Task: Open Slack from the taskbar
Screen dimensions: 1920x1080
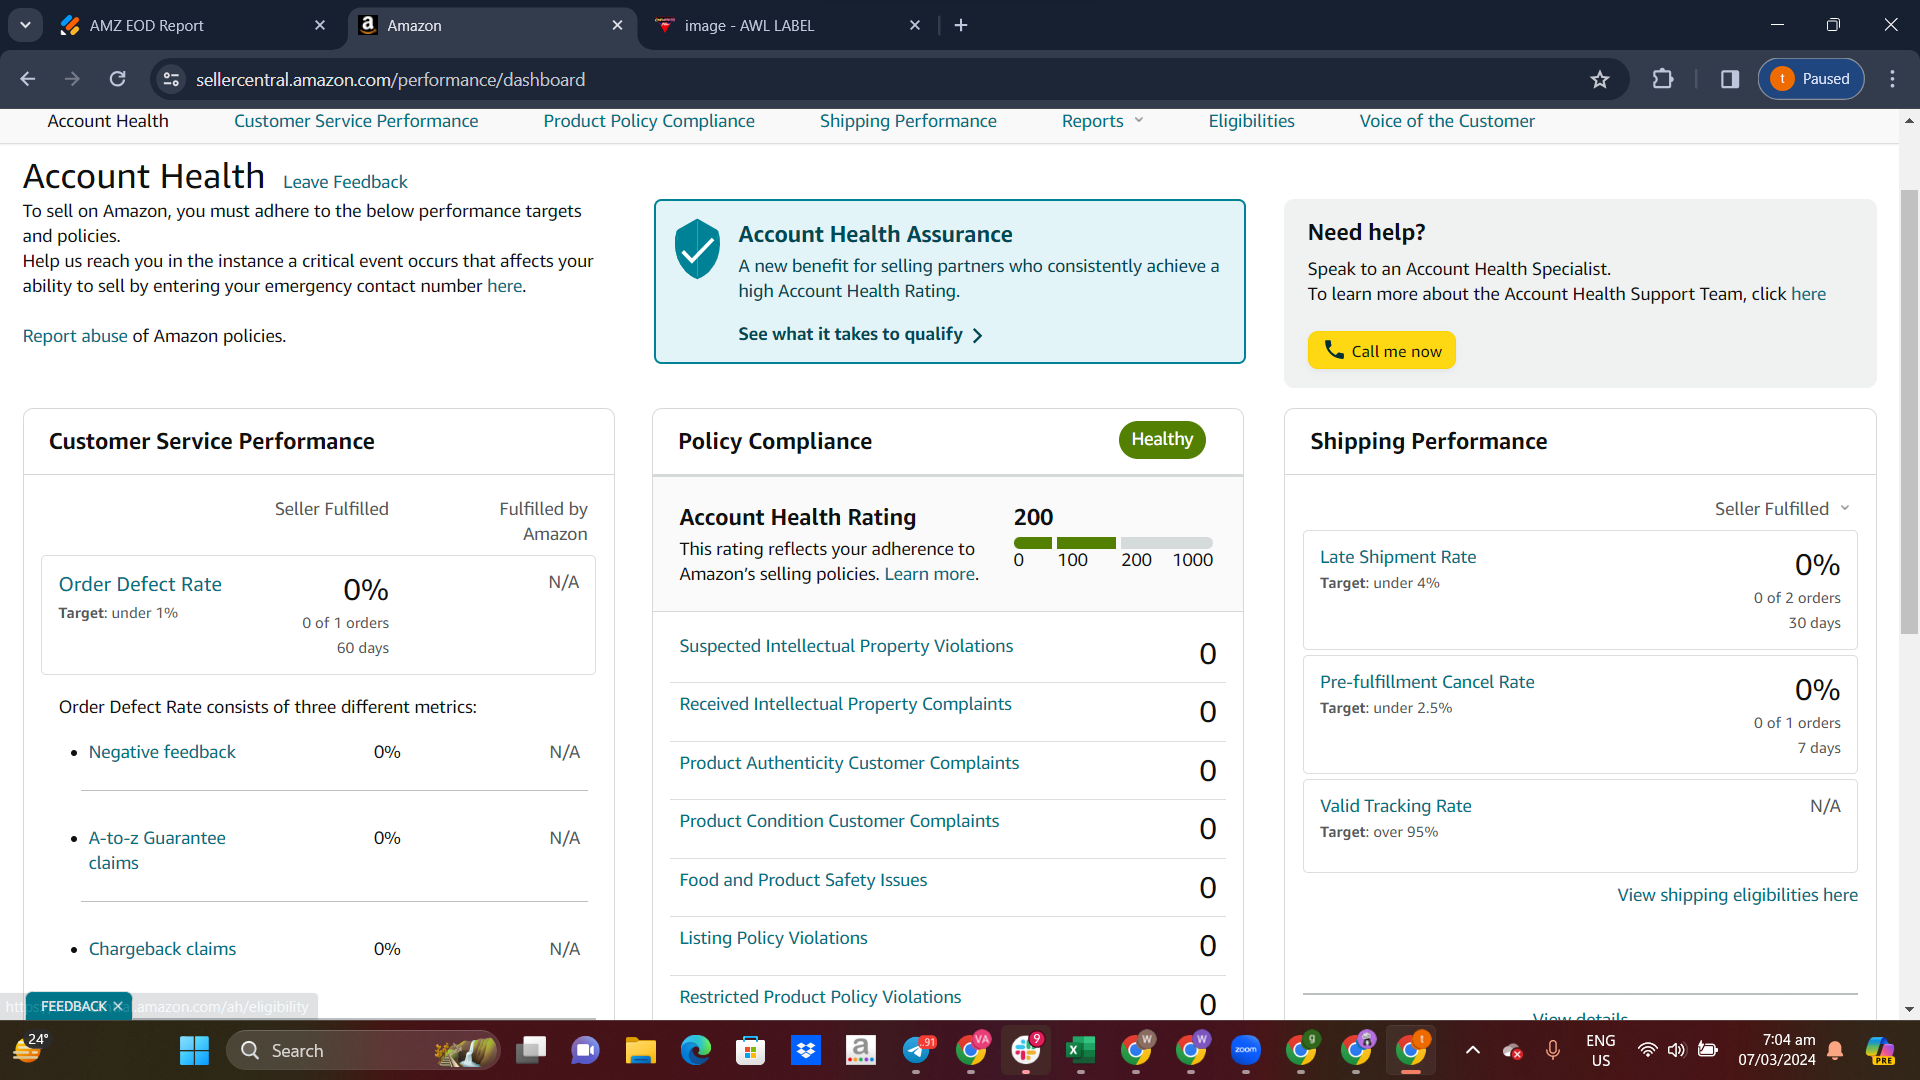Action: click(1026, 1050)
